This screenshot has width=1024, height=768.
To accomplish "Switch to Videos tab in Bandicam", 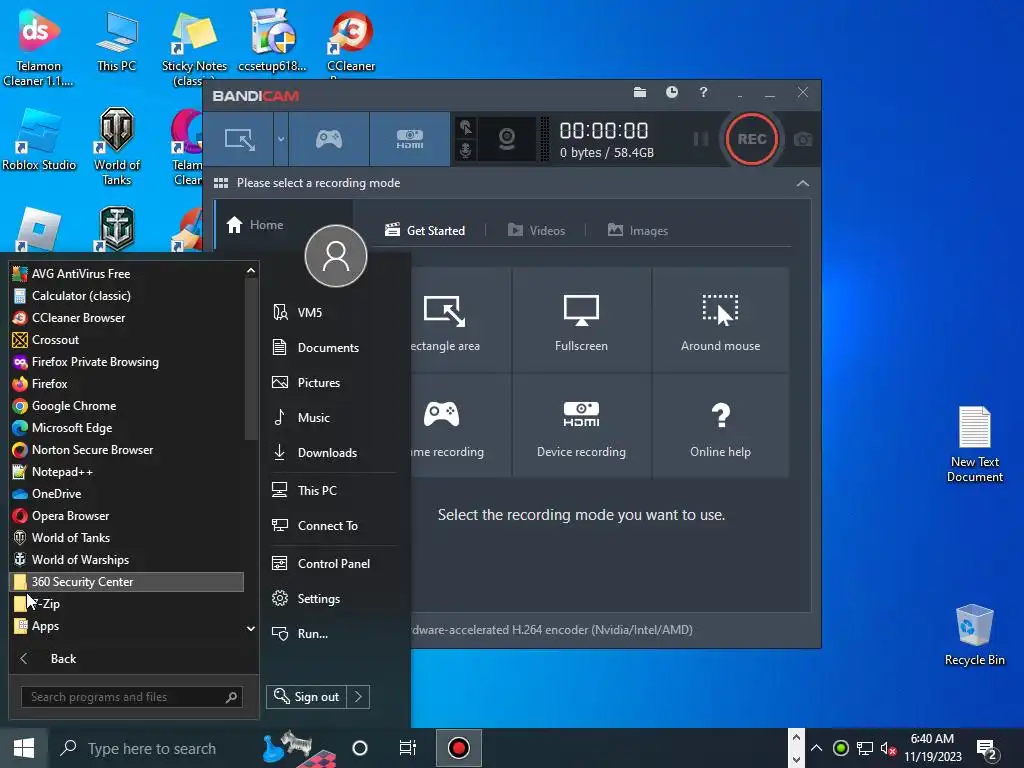I will [x=536, y=231].
